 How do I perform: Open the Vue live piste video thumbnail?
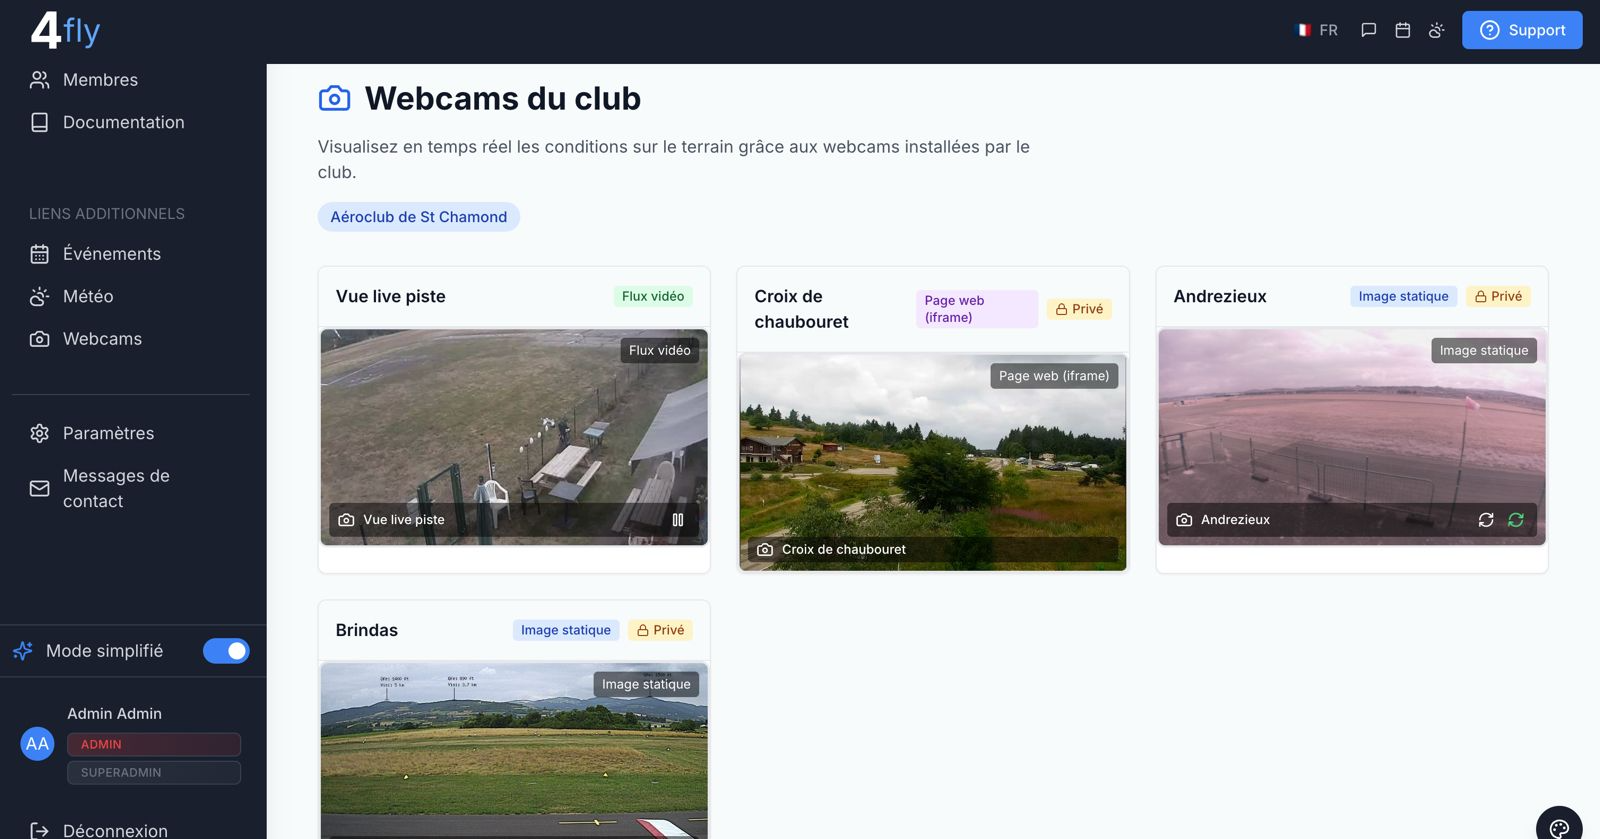coord(514,437)
